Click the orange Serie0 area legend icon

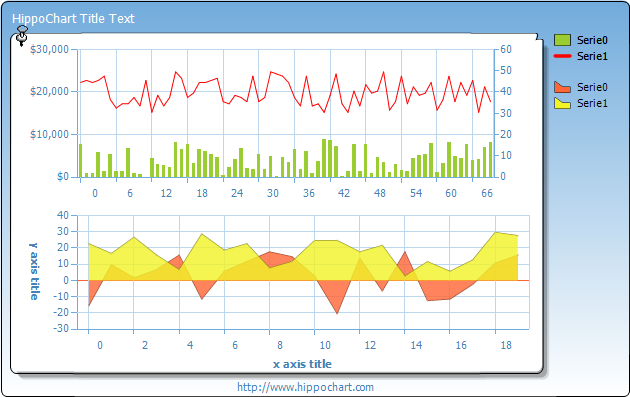coord(562,87)
